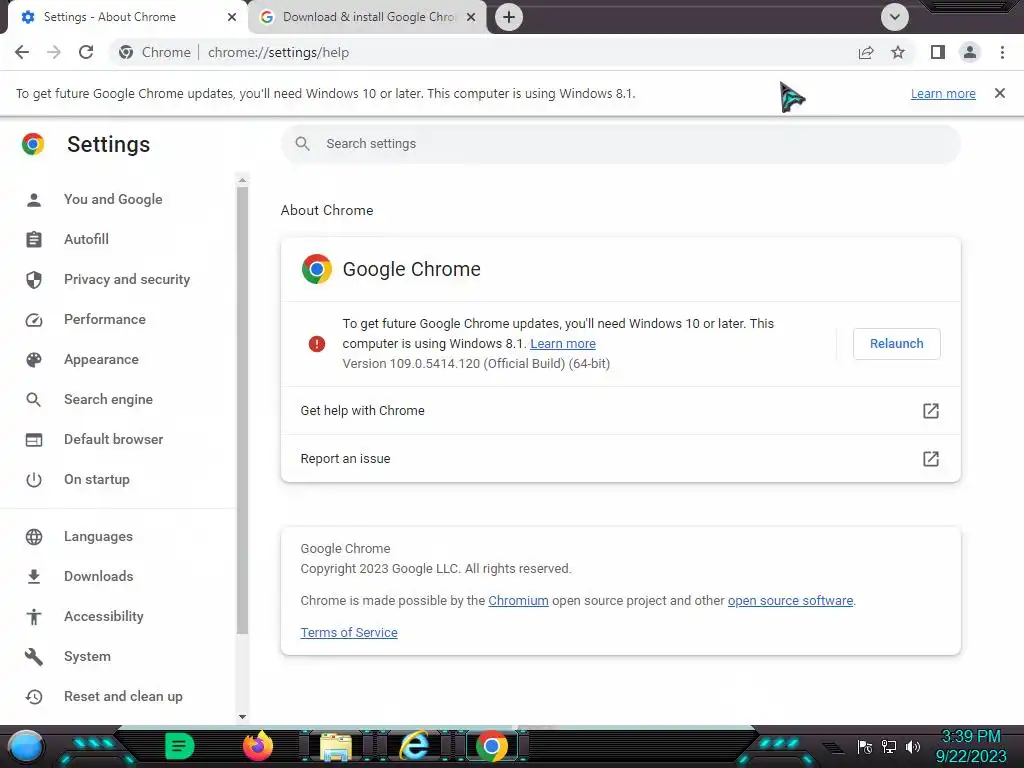The height and width of the screenshot is (768, 1024).
Task: Click the sidebar scrollbar up arrow
Action: 242,180
